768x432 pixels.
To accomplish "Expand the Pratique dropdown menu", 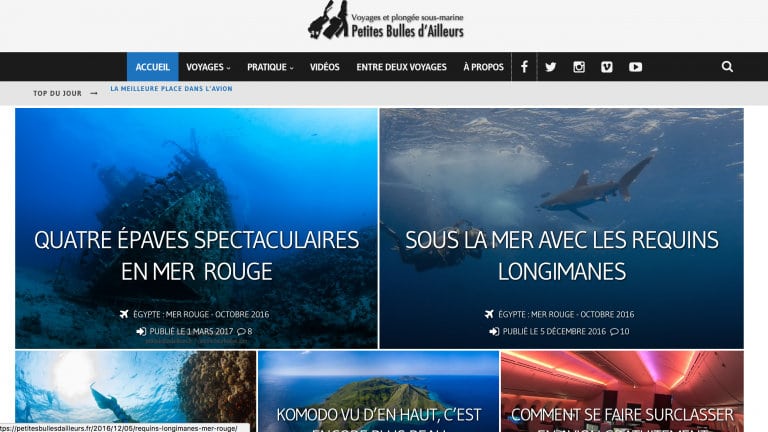I will coord(270,67).
